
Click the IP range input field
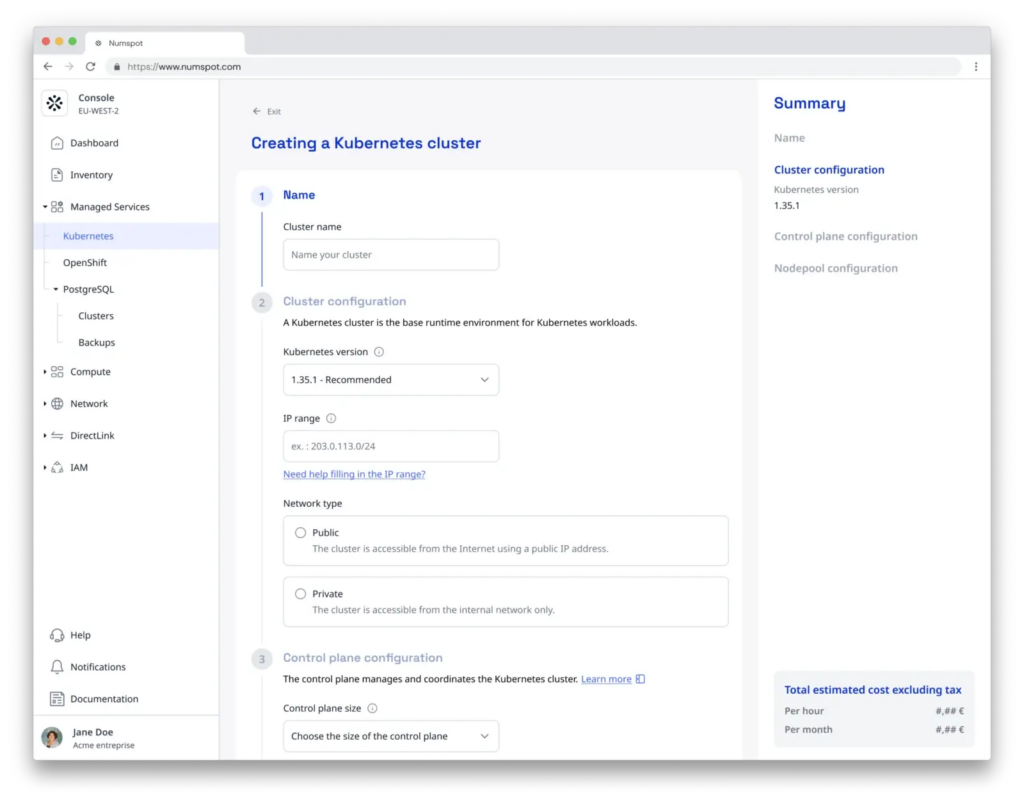point(391,447)
